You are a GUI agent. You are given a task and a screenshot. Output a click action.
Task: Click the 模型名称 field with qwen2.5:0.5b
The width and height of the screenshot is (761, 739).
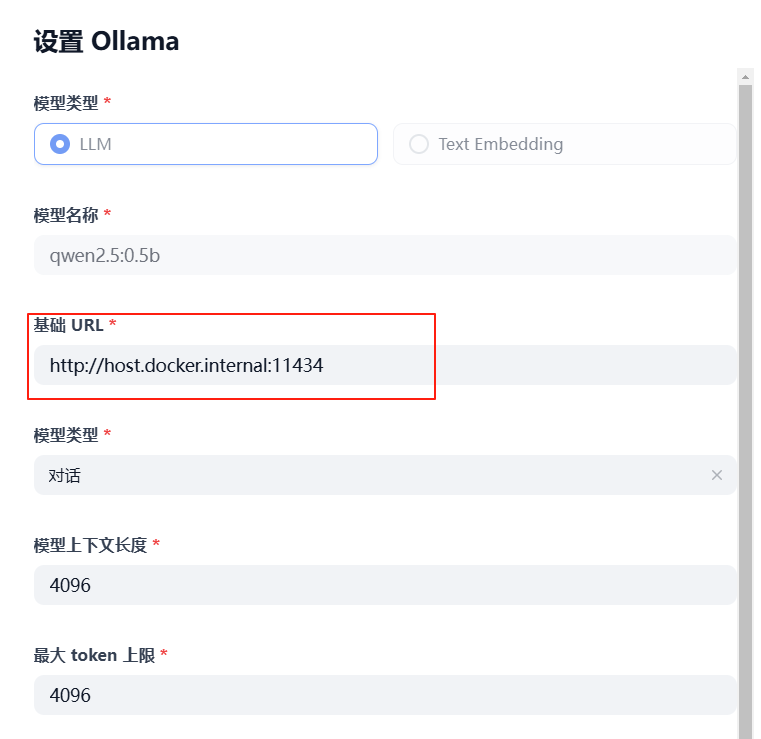385,255
